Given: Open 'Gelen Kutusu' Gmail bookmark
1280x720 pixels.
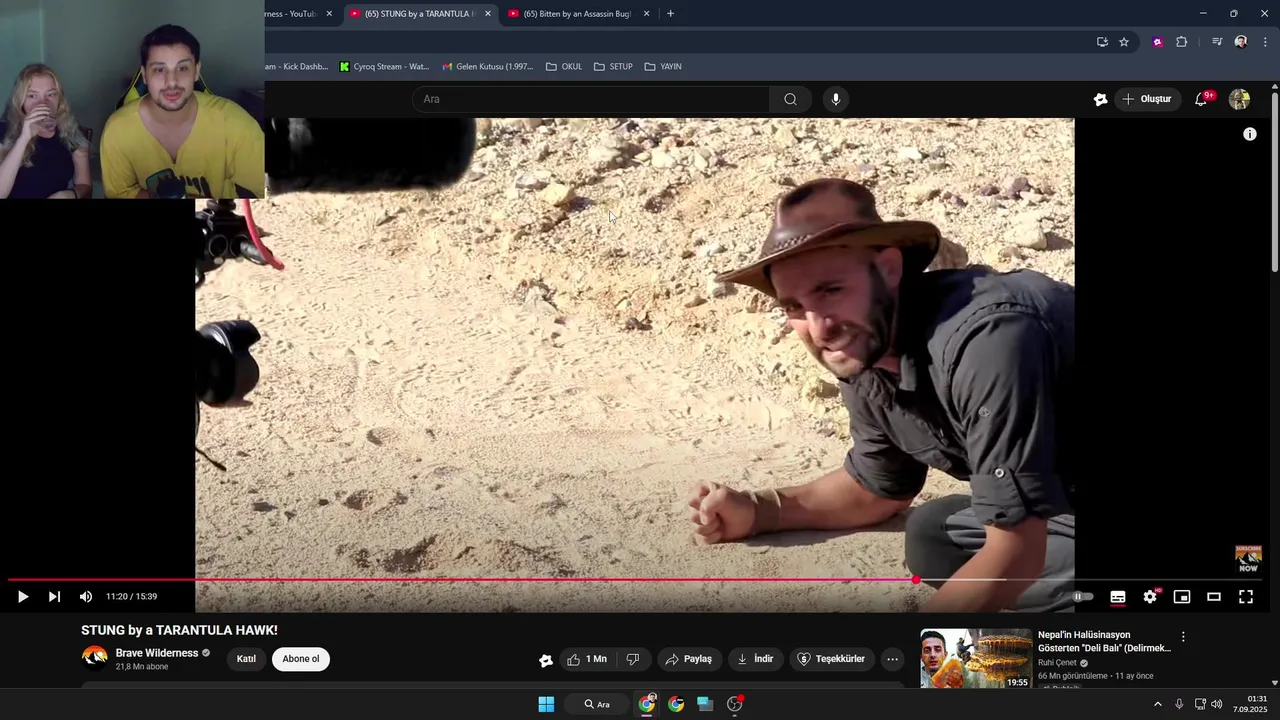Looking at the screenshot, I should pyautogui.click(x=488, y=67).
